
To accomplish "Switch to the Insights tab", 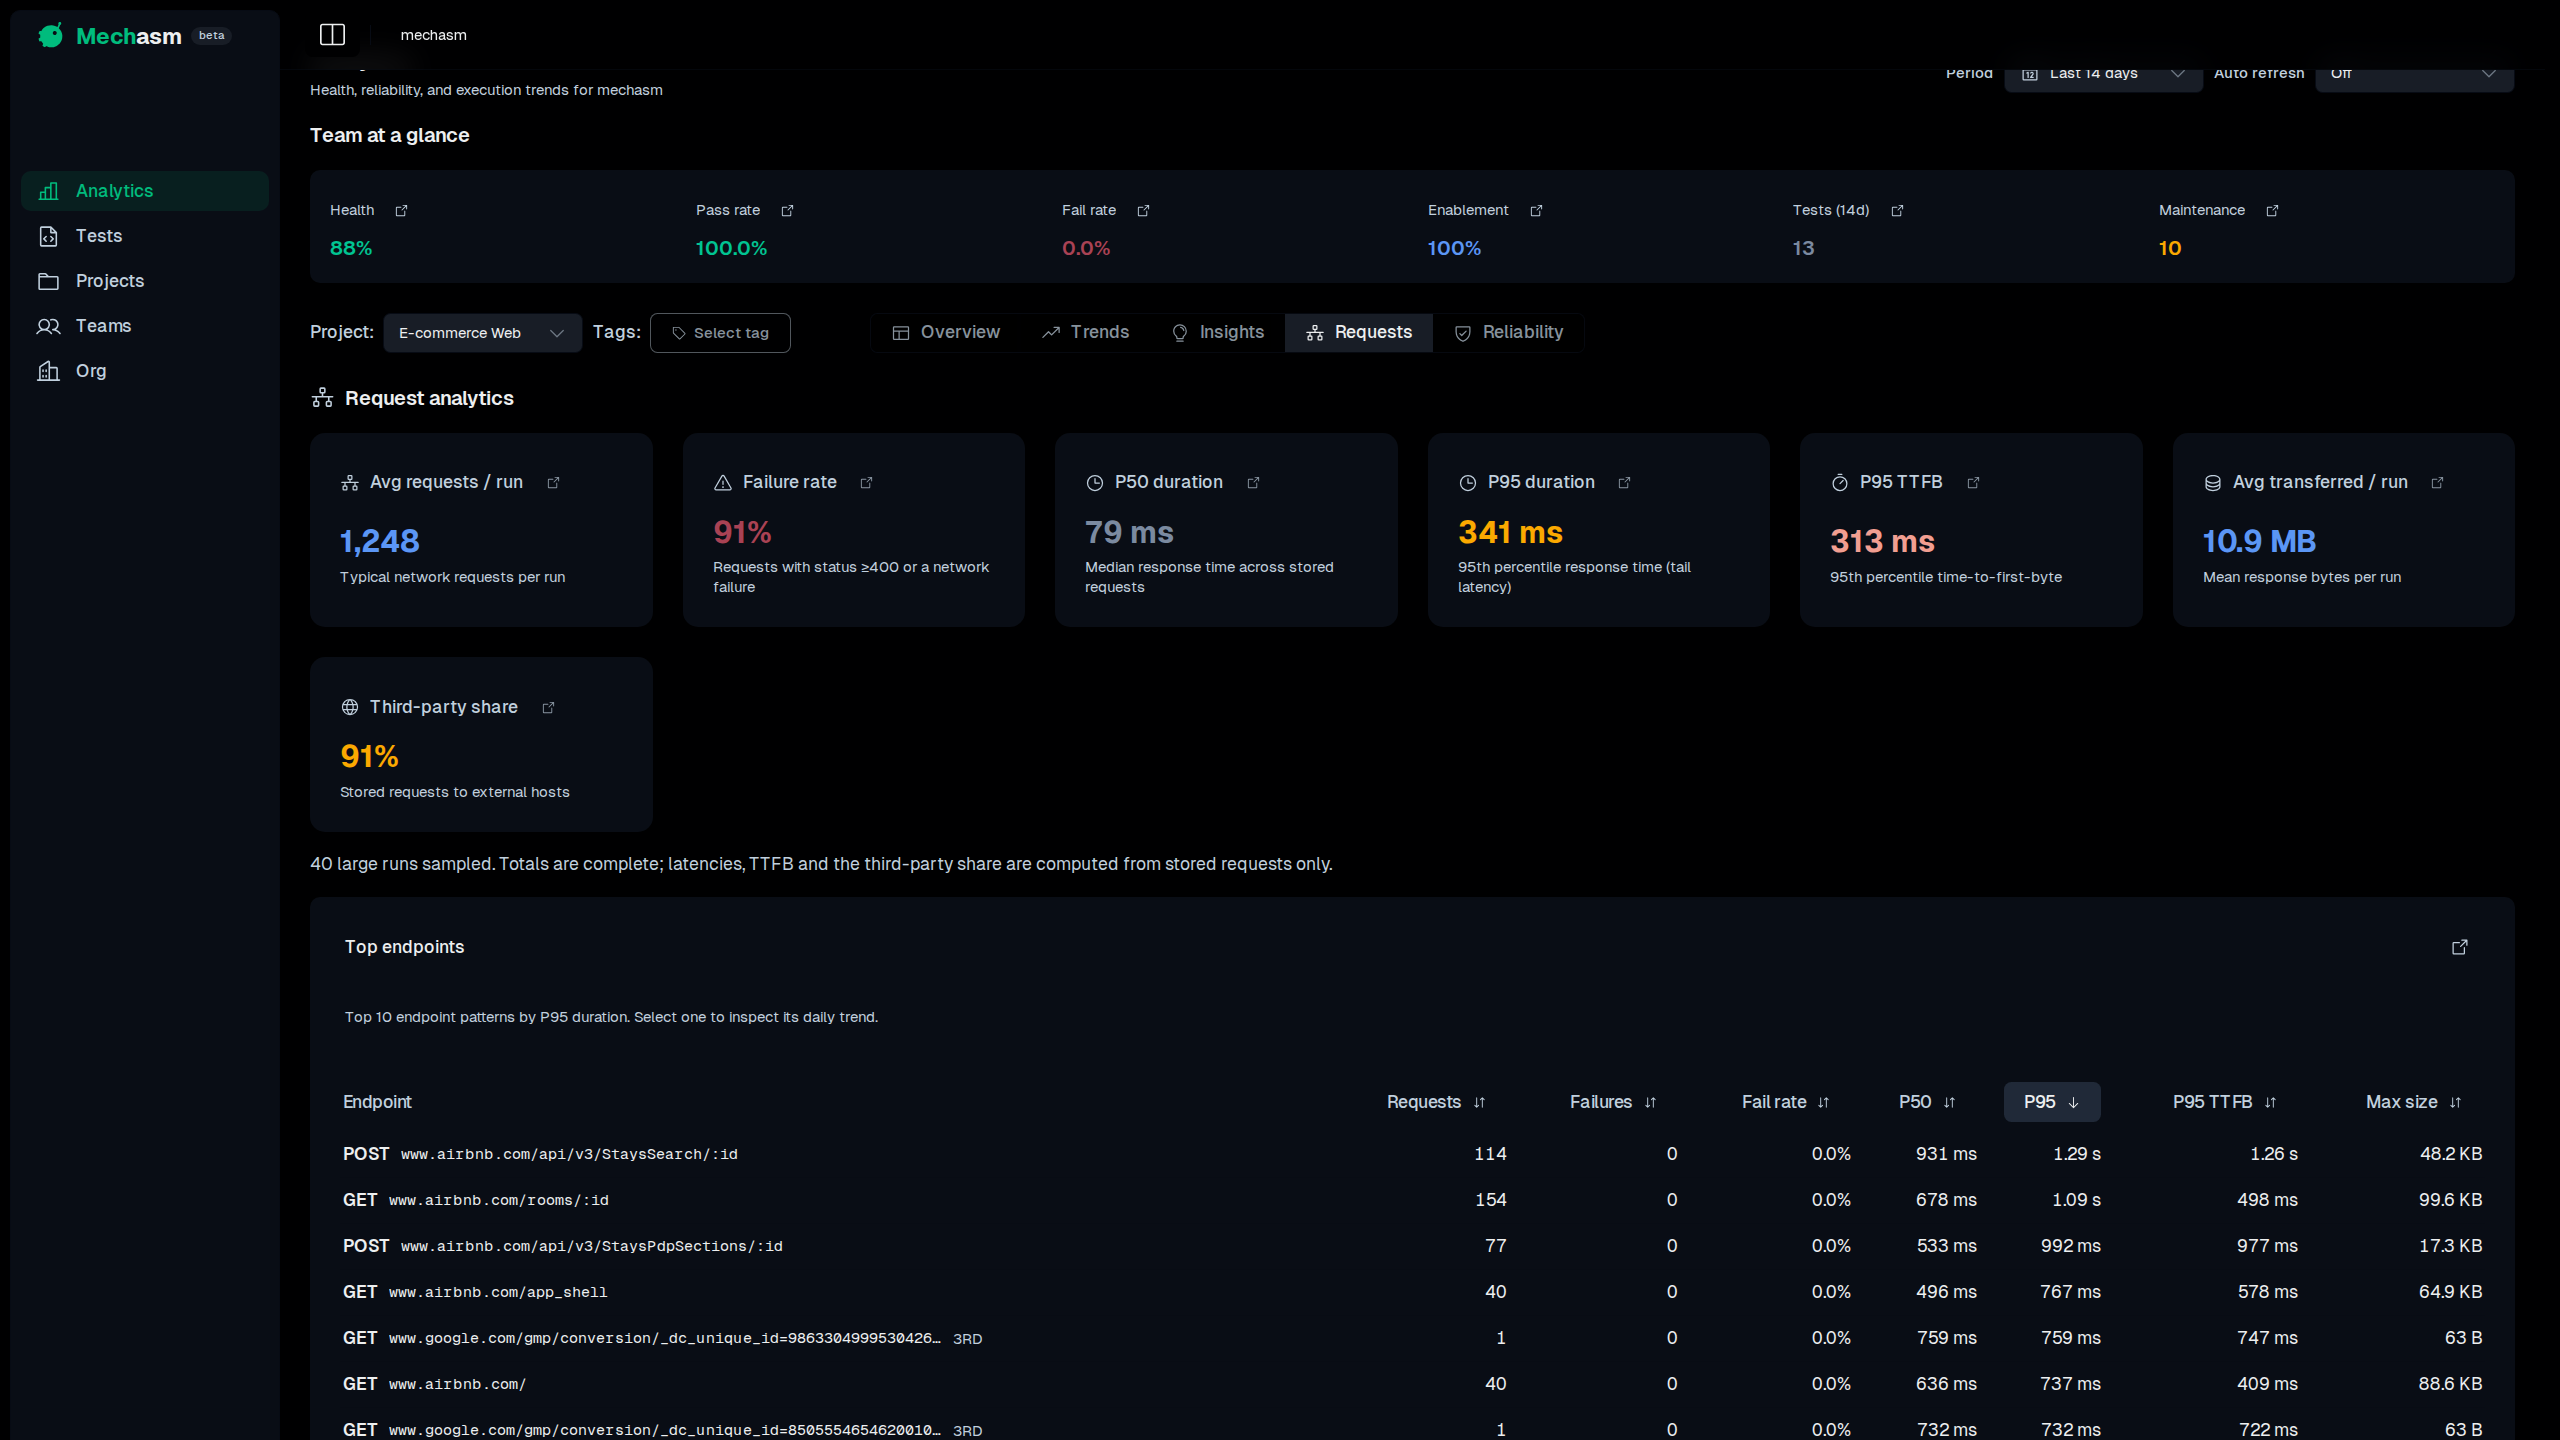I will pos(1218,333).
